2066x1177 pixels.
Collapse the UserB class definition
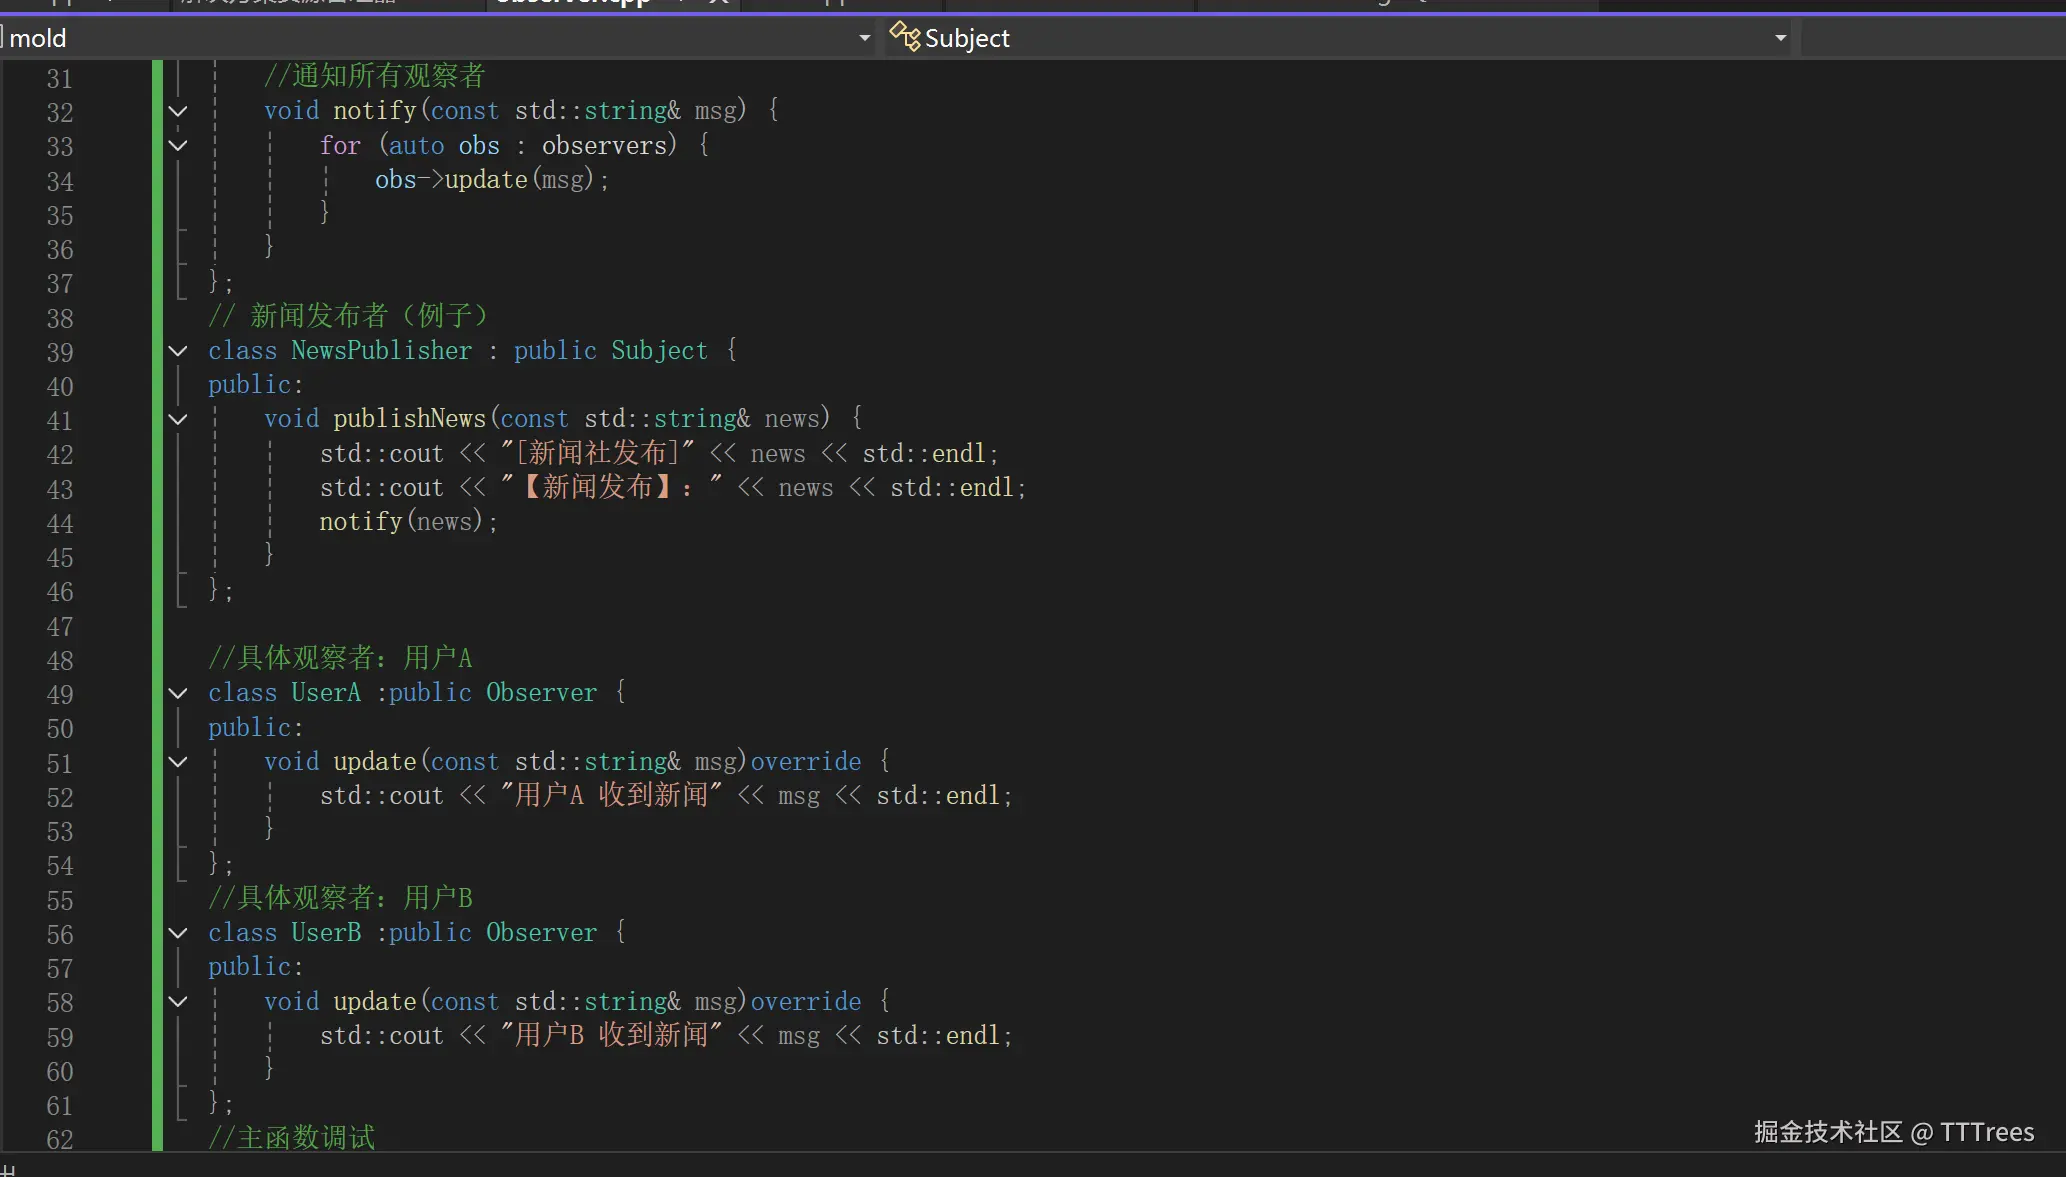(178, 933)
